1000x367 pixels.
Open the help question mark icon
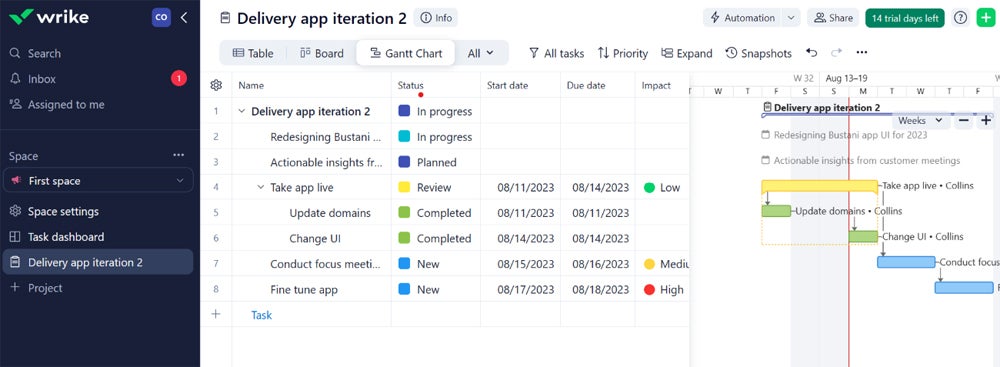point(960,18)
